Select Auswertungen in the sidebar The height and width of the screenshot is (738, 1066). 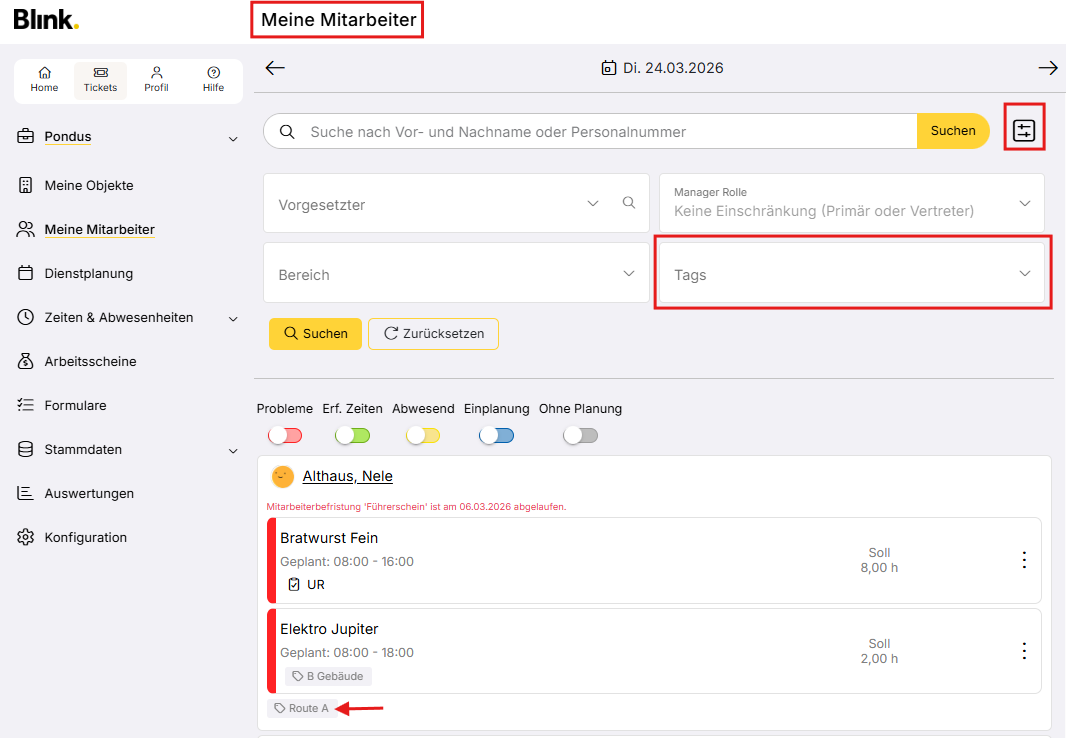pyautogui.click(x=88, y=493)
